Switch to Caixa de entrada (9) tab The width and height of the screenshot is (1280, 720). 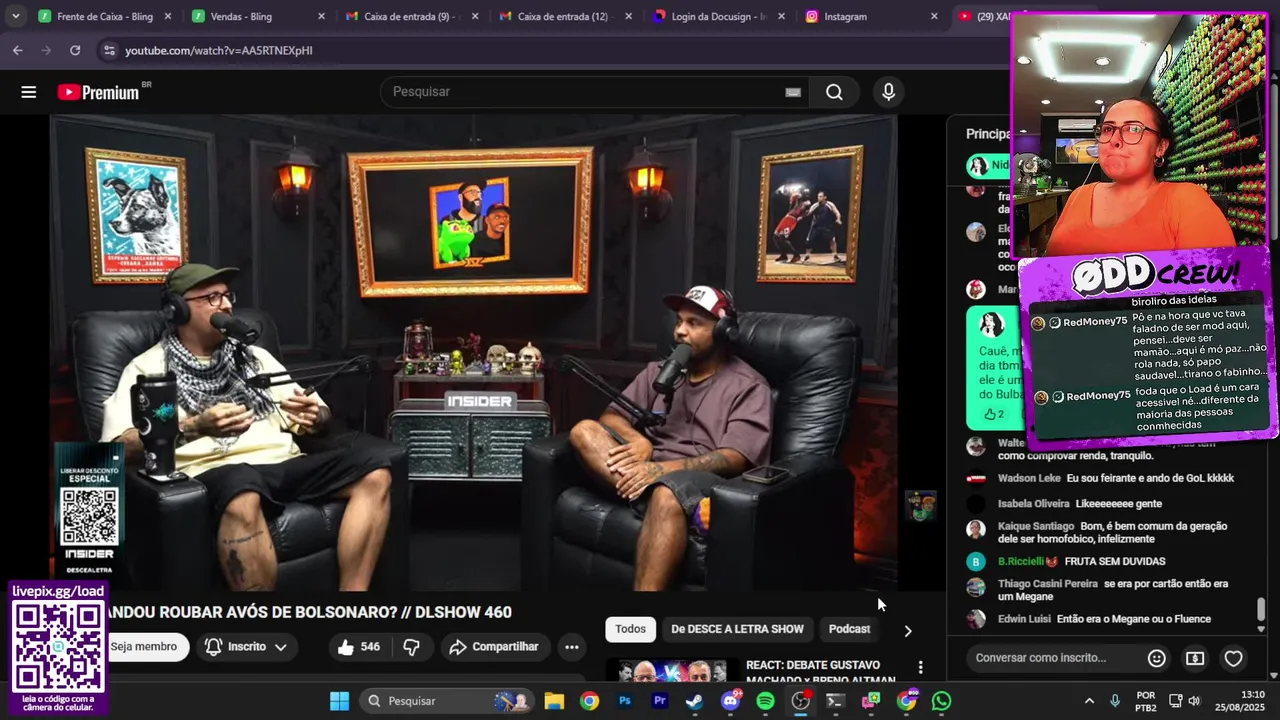411,16
